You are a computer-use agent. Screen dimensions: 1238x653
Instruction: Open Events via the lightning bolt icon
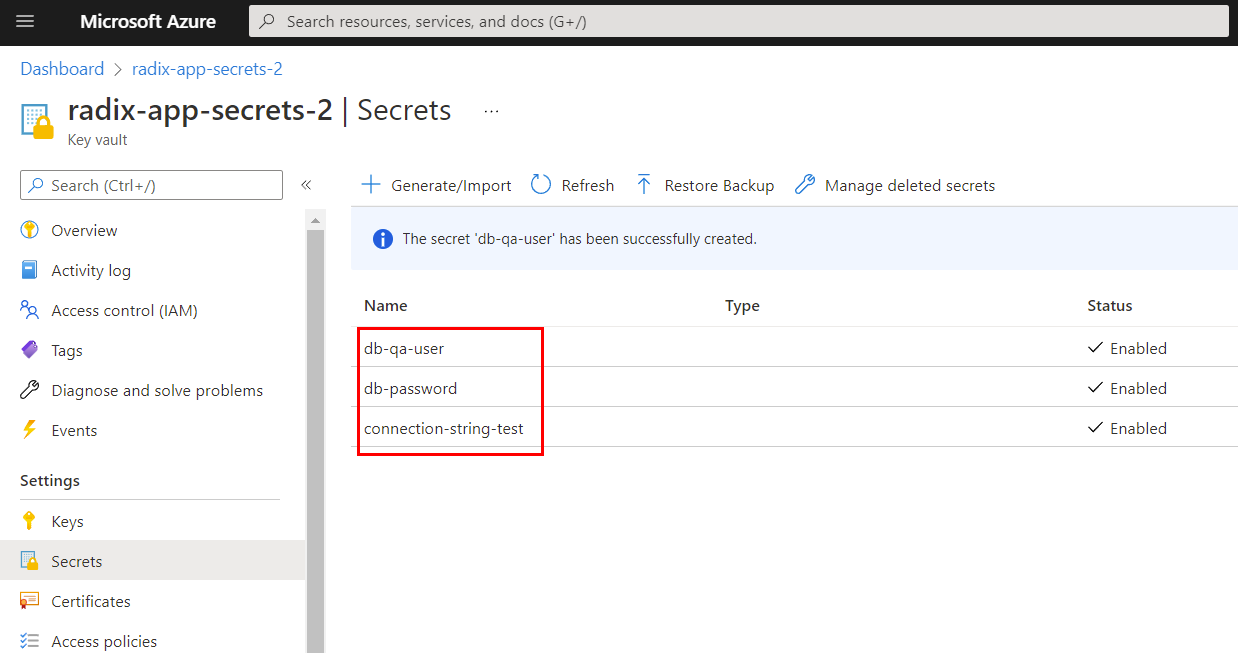pos(31,429)
